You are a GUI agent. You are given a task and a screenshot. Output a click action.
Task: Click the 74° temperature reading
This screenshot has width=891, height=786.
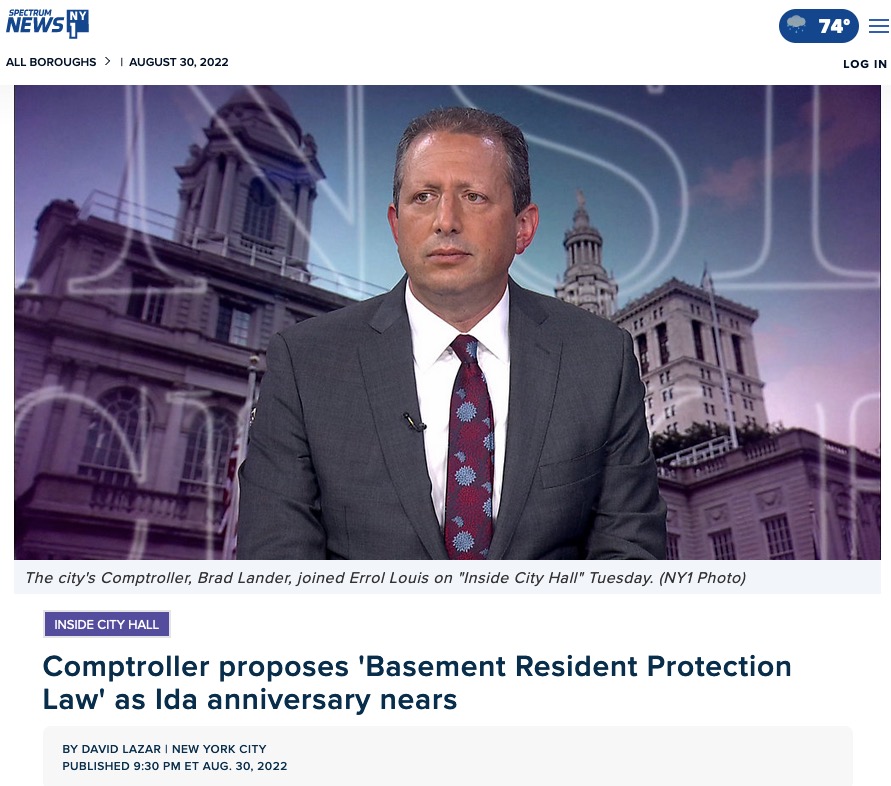[x=834, y=26]
